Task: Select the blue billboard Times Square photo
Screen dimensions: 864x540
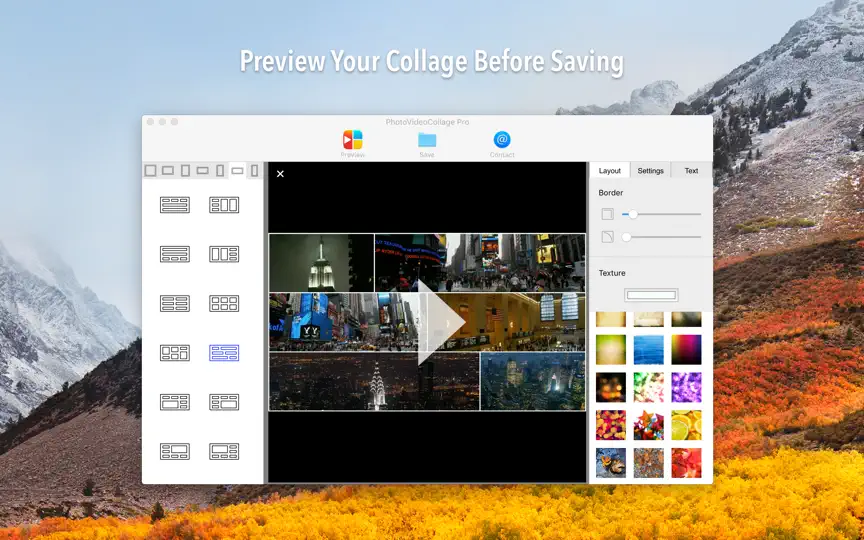Action: coord(347,322)
